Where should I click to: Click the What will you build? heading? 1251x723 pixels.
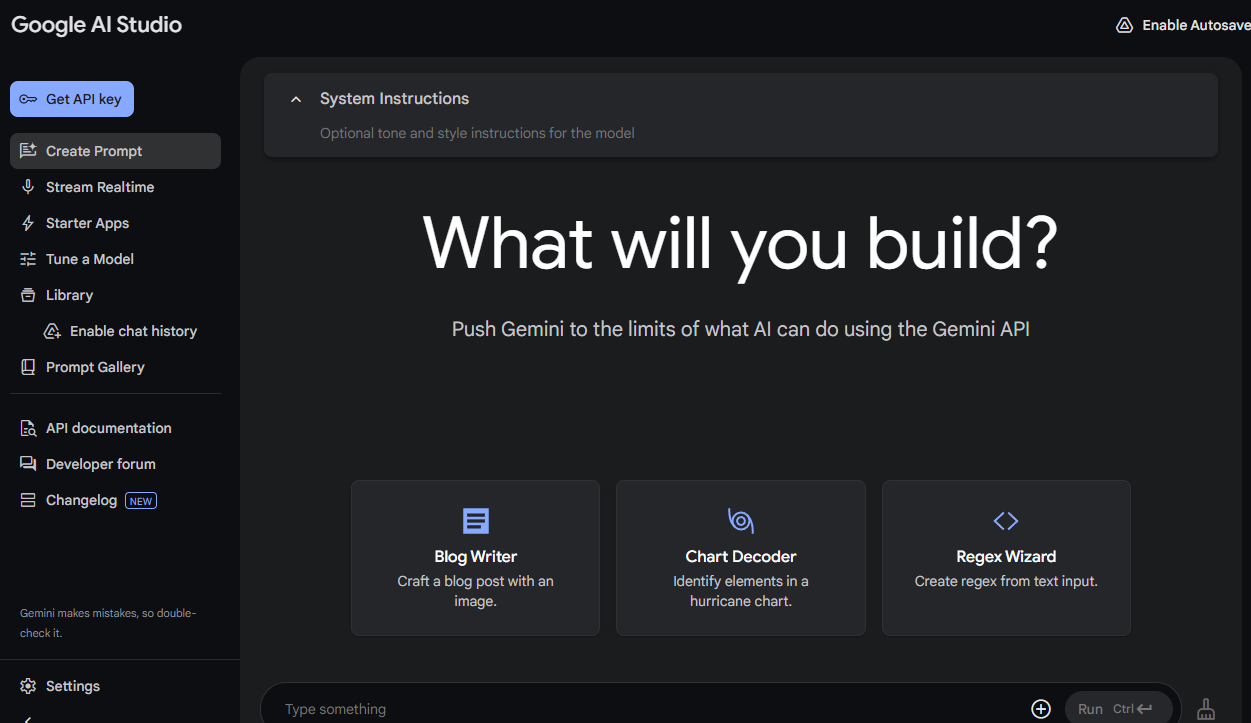click(x=740, y=243)
